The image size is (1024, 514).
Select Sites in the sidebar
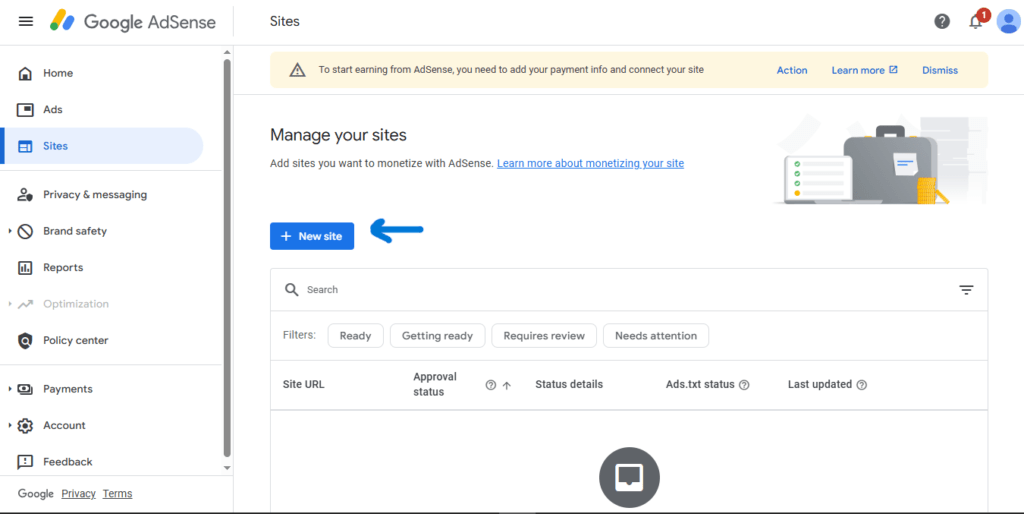pyautogui.click(x=102, y=146)
